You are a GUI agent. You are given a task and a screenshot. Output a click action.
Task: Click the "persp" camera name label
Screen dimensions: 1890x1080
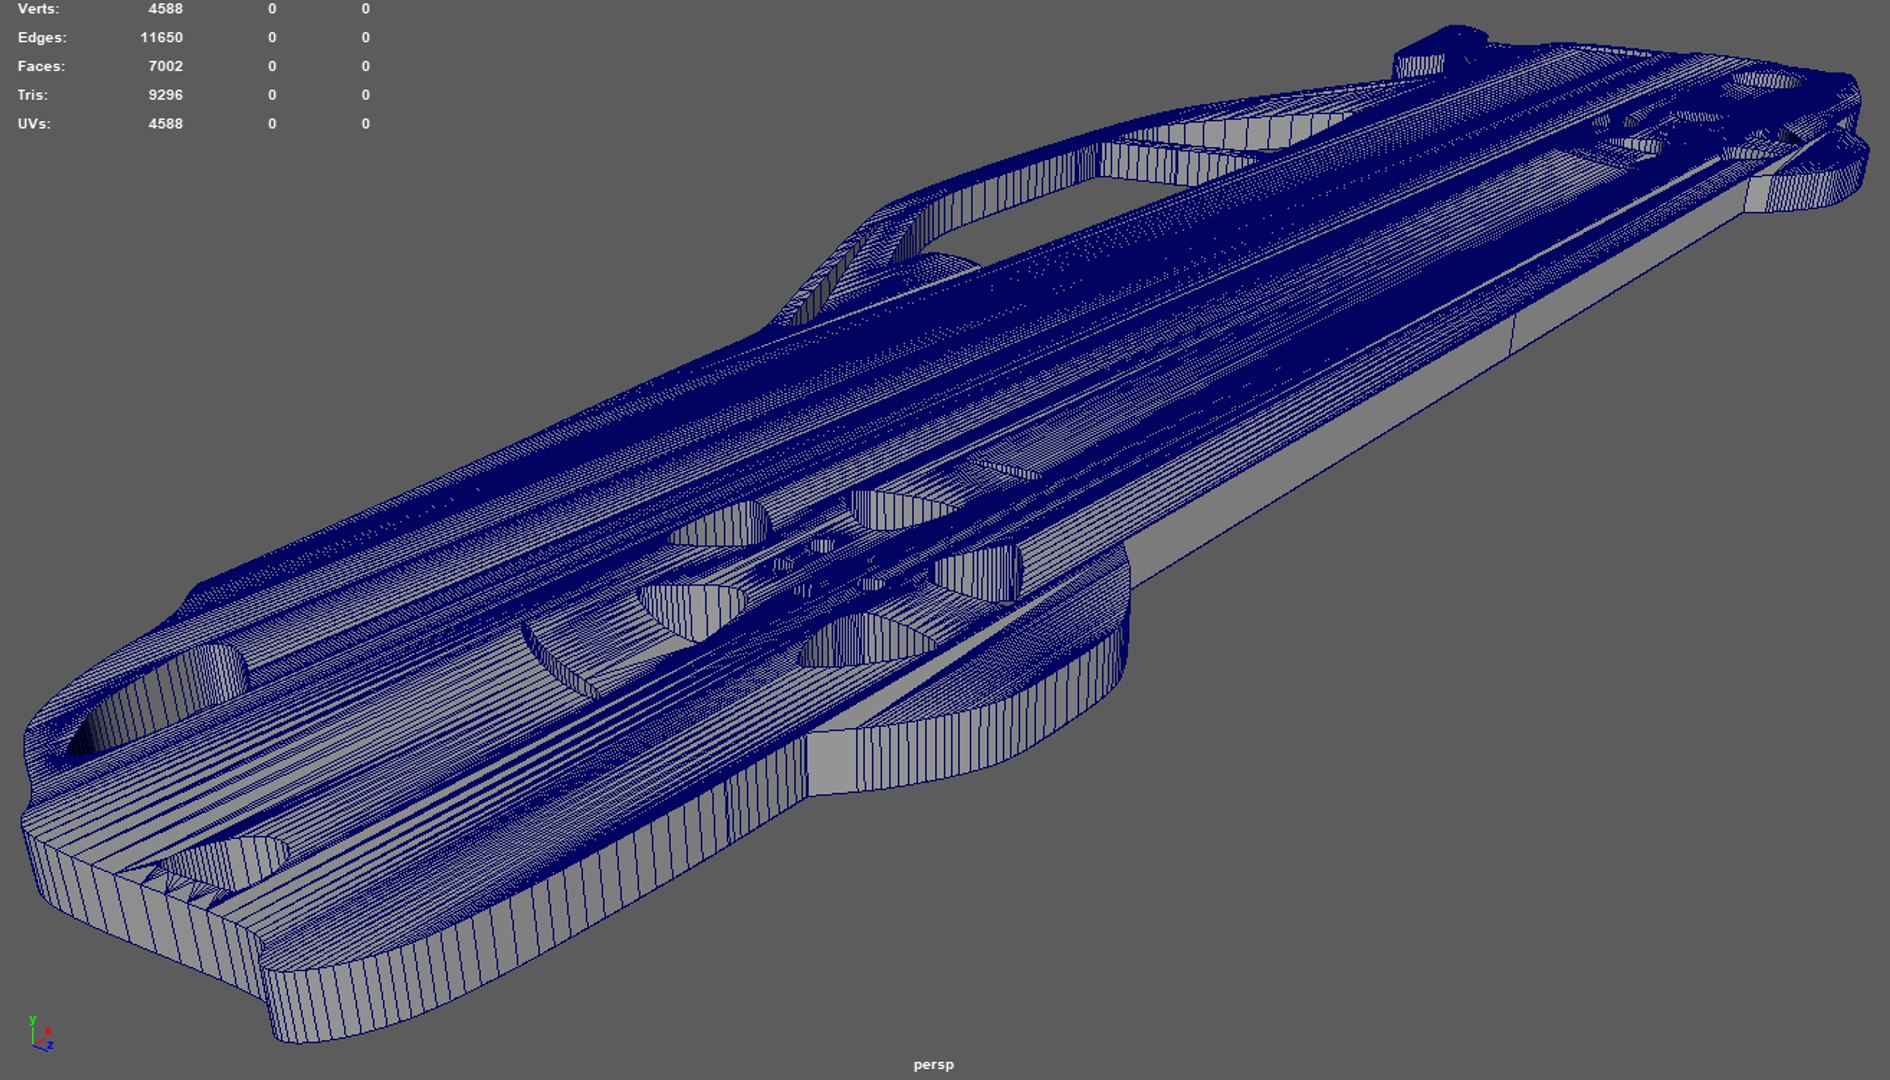coord(933,1065)
